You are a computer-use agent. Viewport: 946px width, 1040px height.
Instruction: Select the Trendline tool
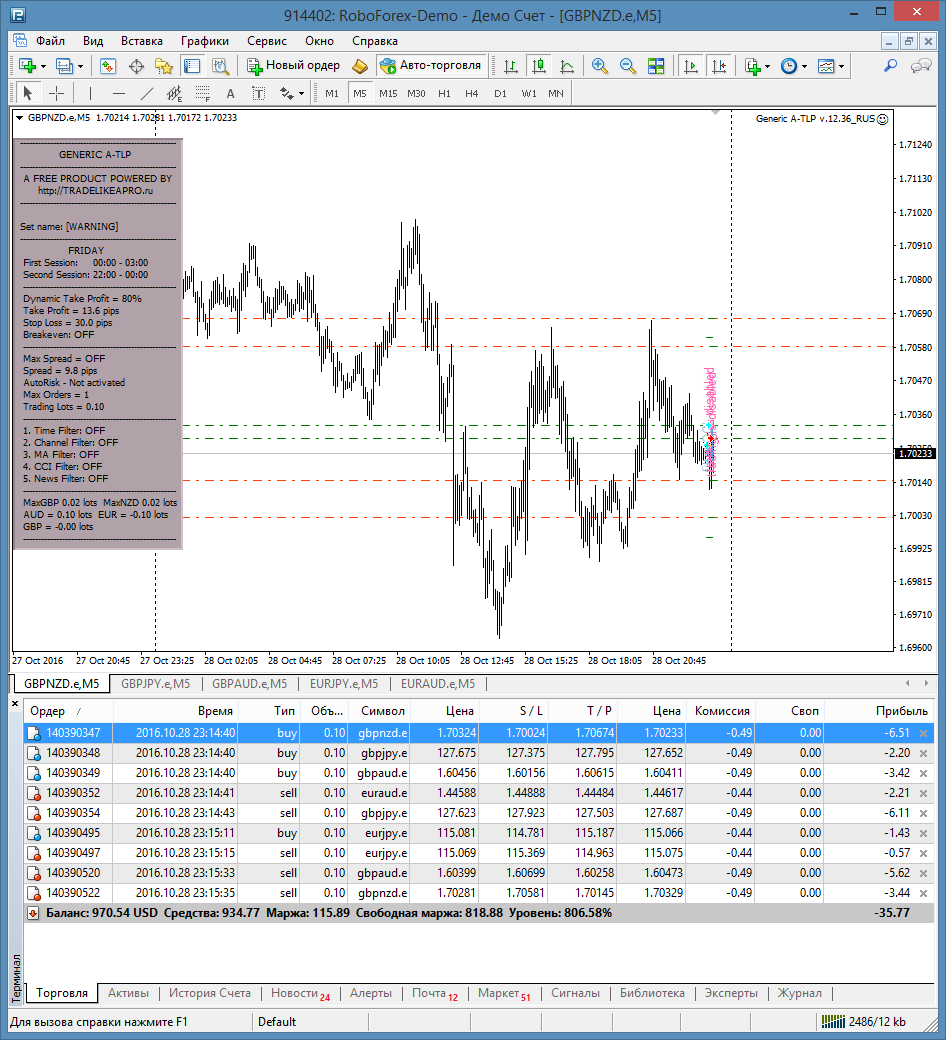[147, 94]
